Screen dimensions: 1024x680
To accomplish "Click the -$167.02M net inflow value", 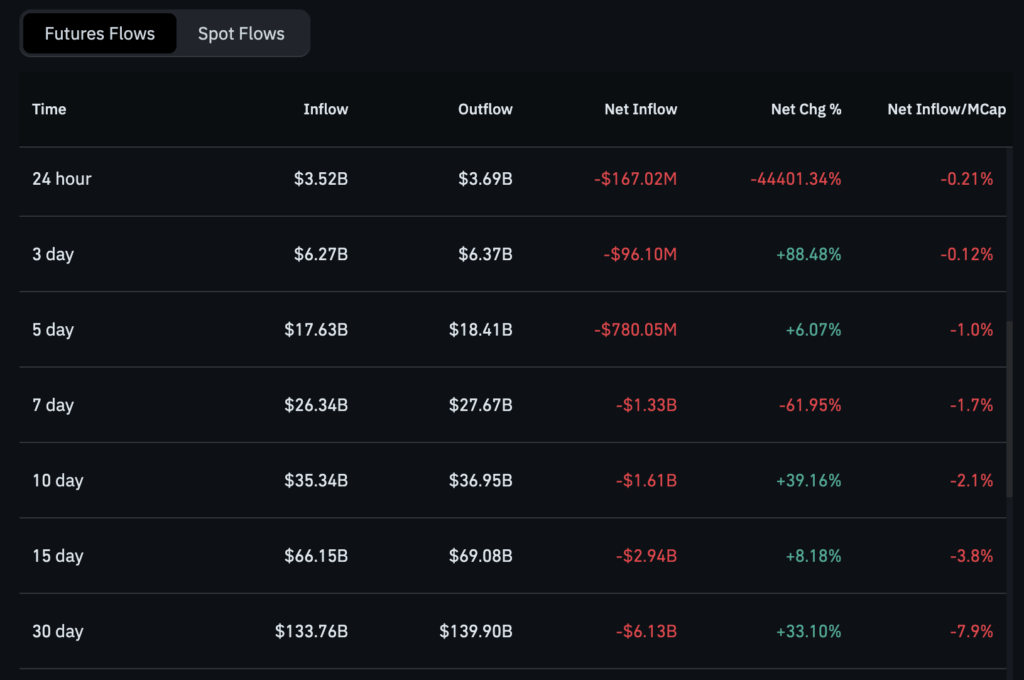I will (x=635, y=179).
